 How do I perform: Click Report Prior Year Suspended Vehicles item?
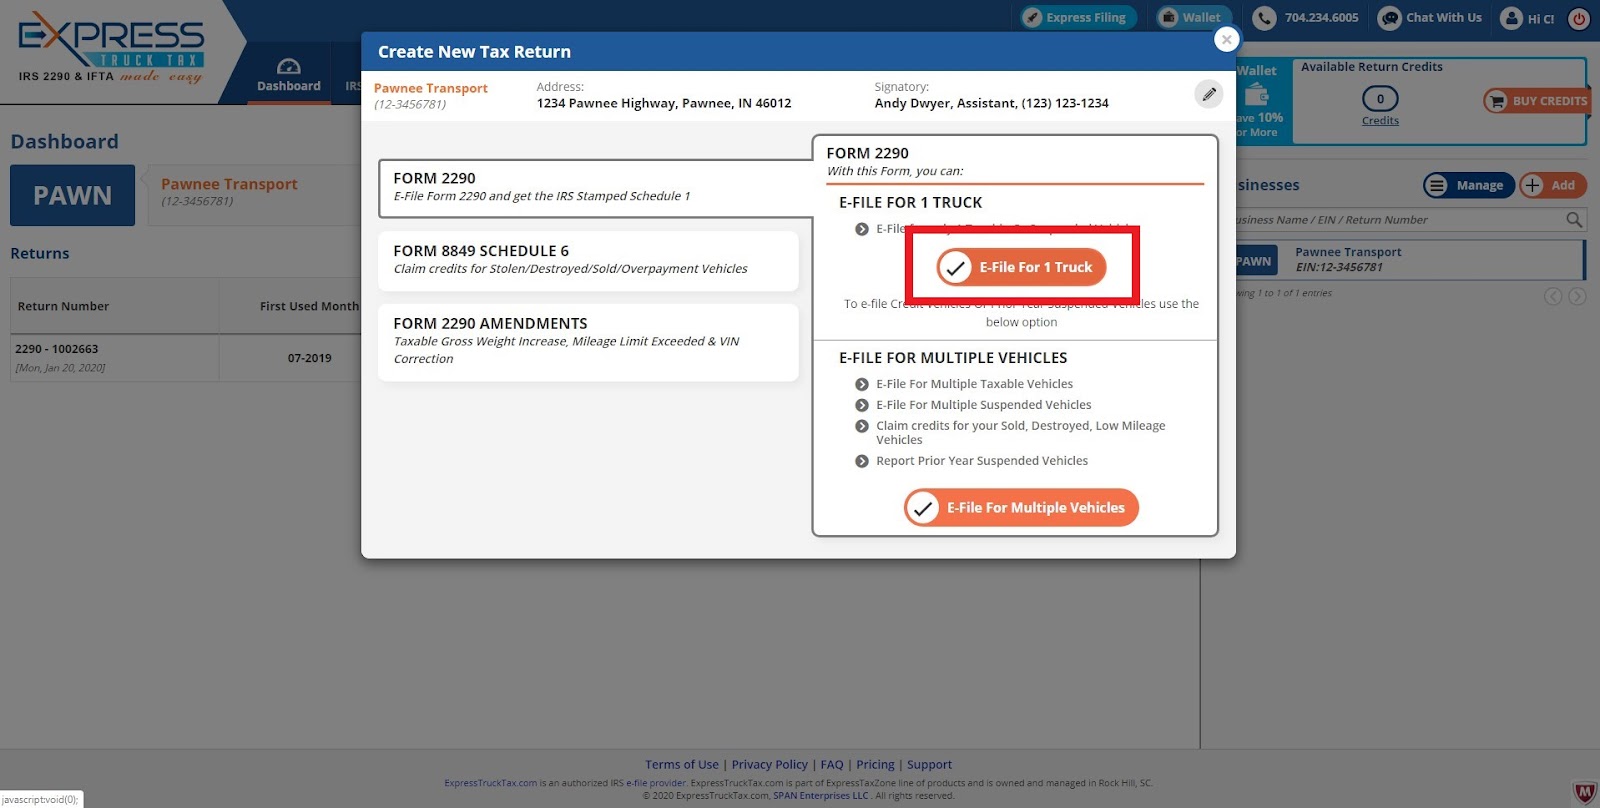pos(981,461)
